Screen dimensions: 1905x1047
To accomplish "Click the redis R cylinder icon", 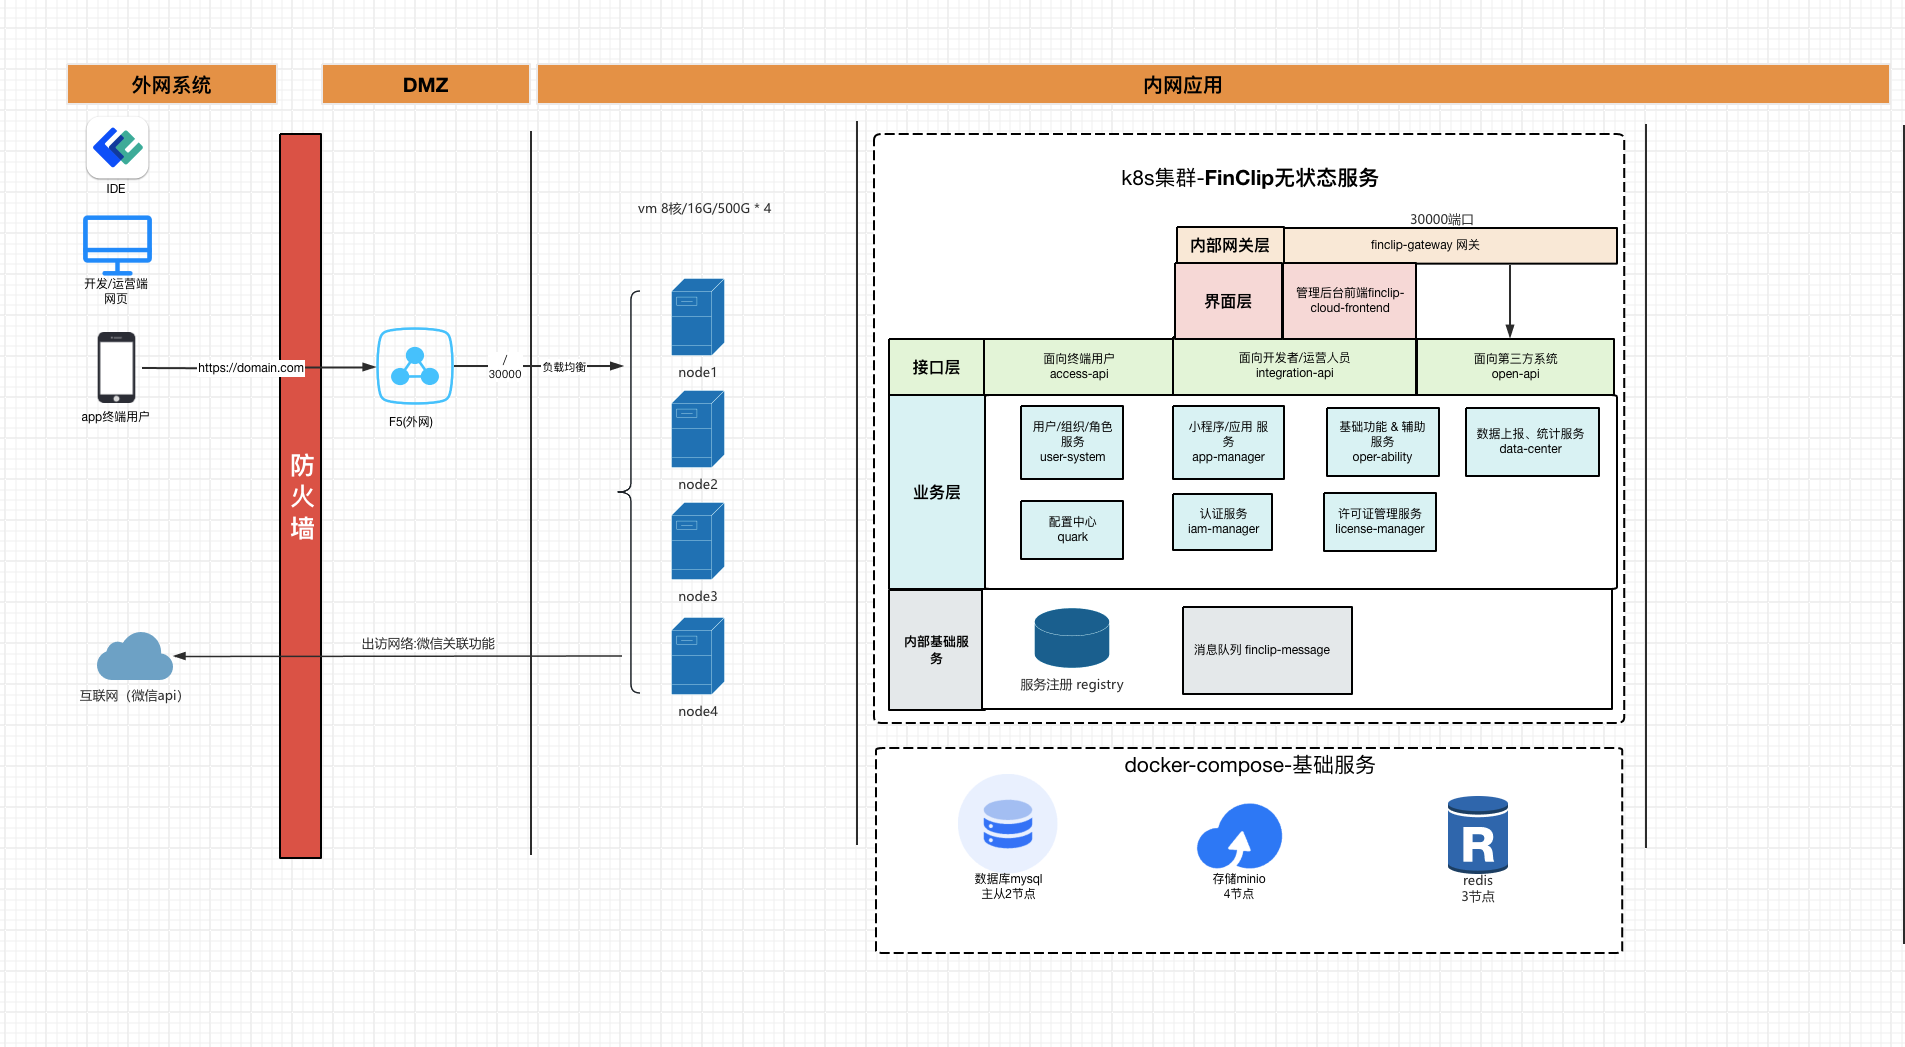I will point(1478,835).
